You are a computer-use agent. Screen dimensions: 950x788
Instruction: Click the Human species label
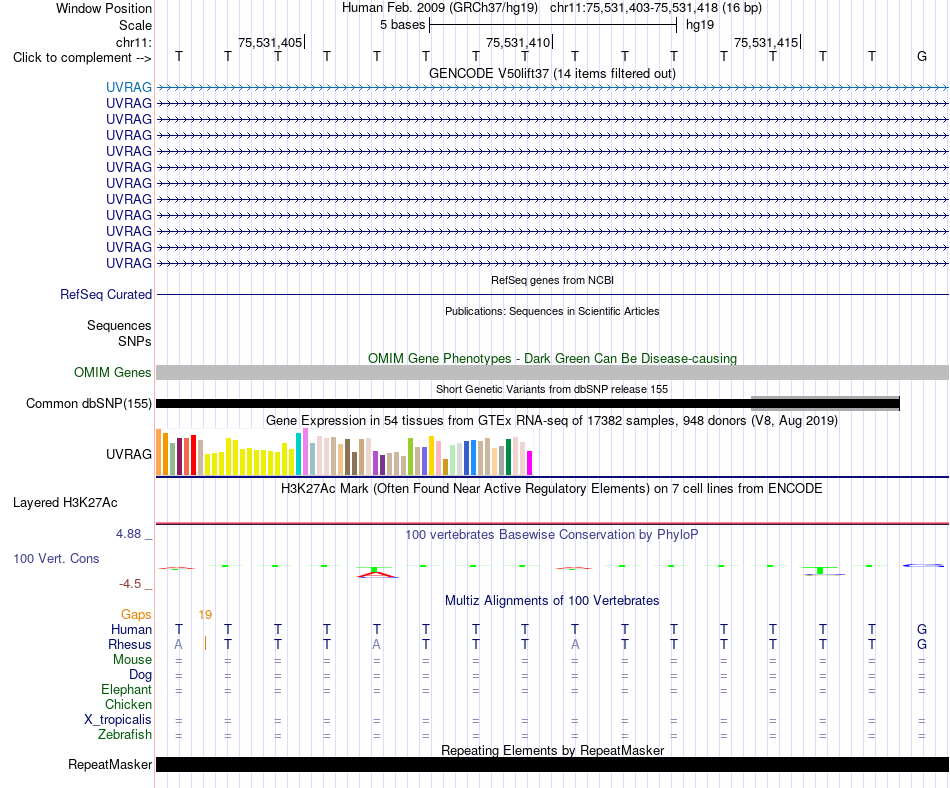pos(131,630)
